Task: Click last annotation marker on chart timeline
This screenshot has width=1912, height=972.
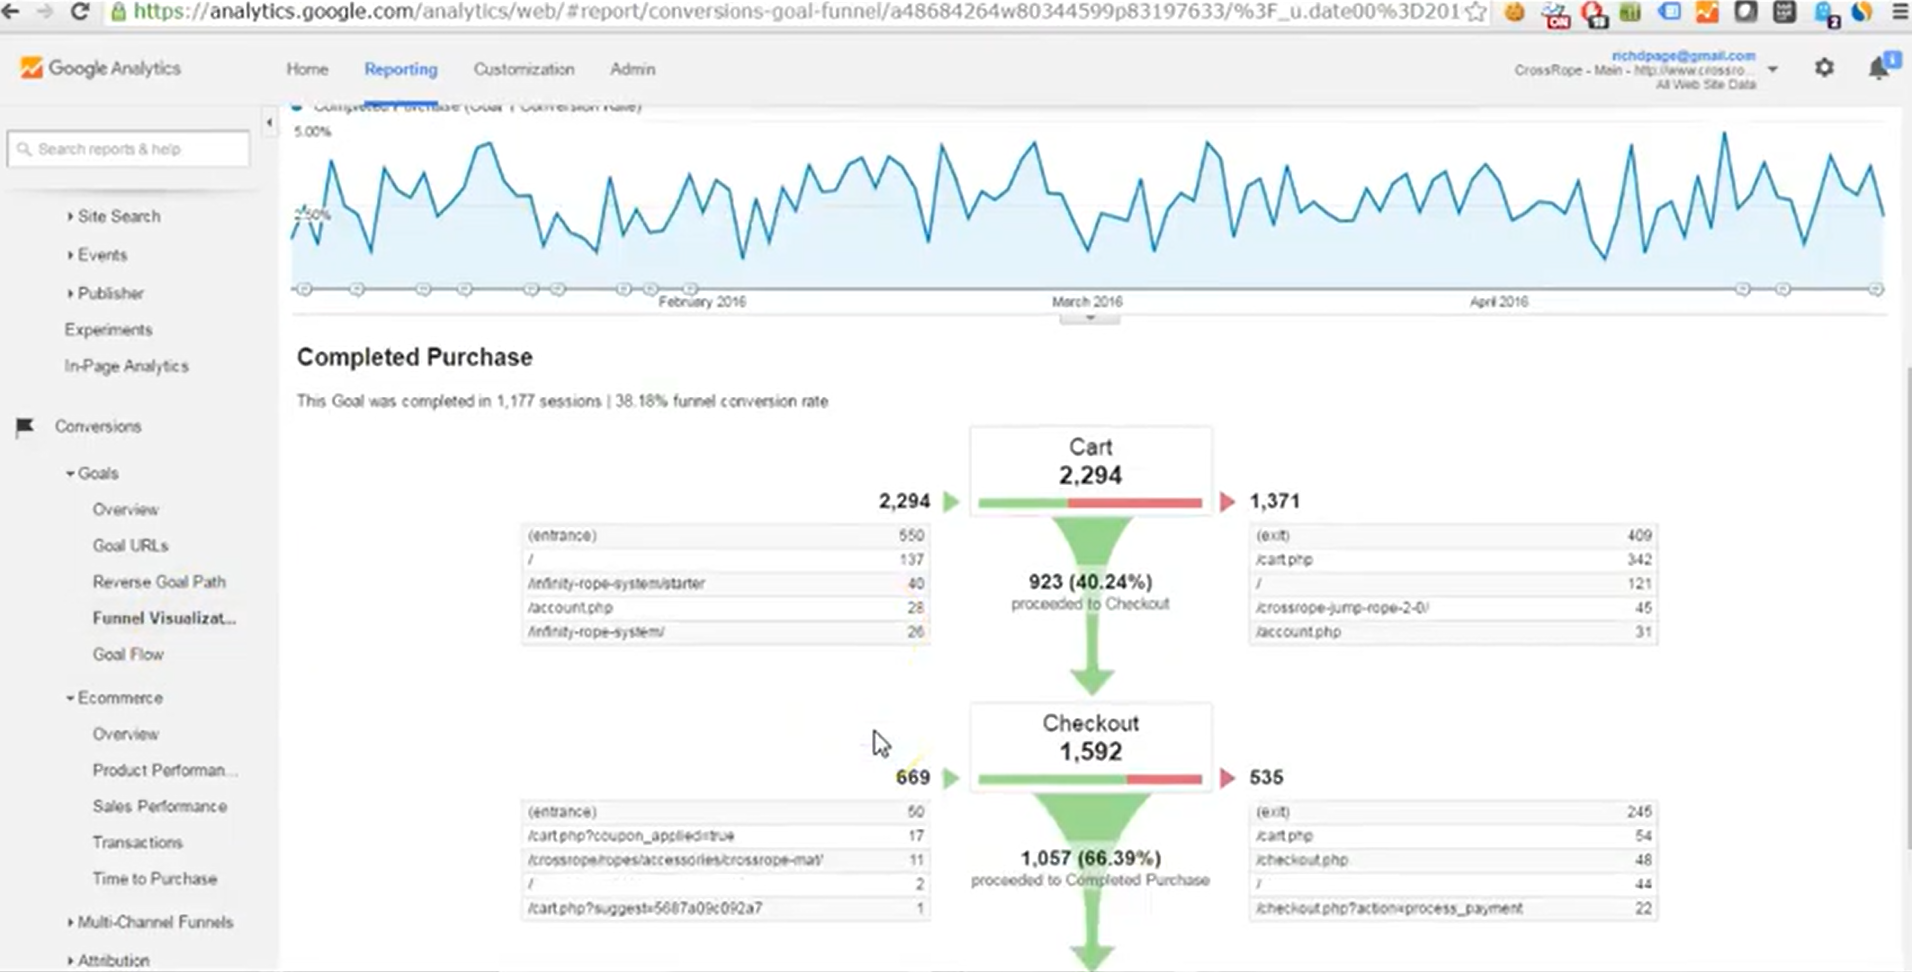Action: (1876, 289)
